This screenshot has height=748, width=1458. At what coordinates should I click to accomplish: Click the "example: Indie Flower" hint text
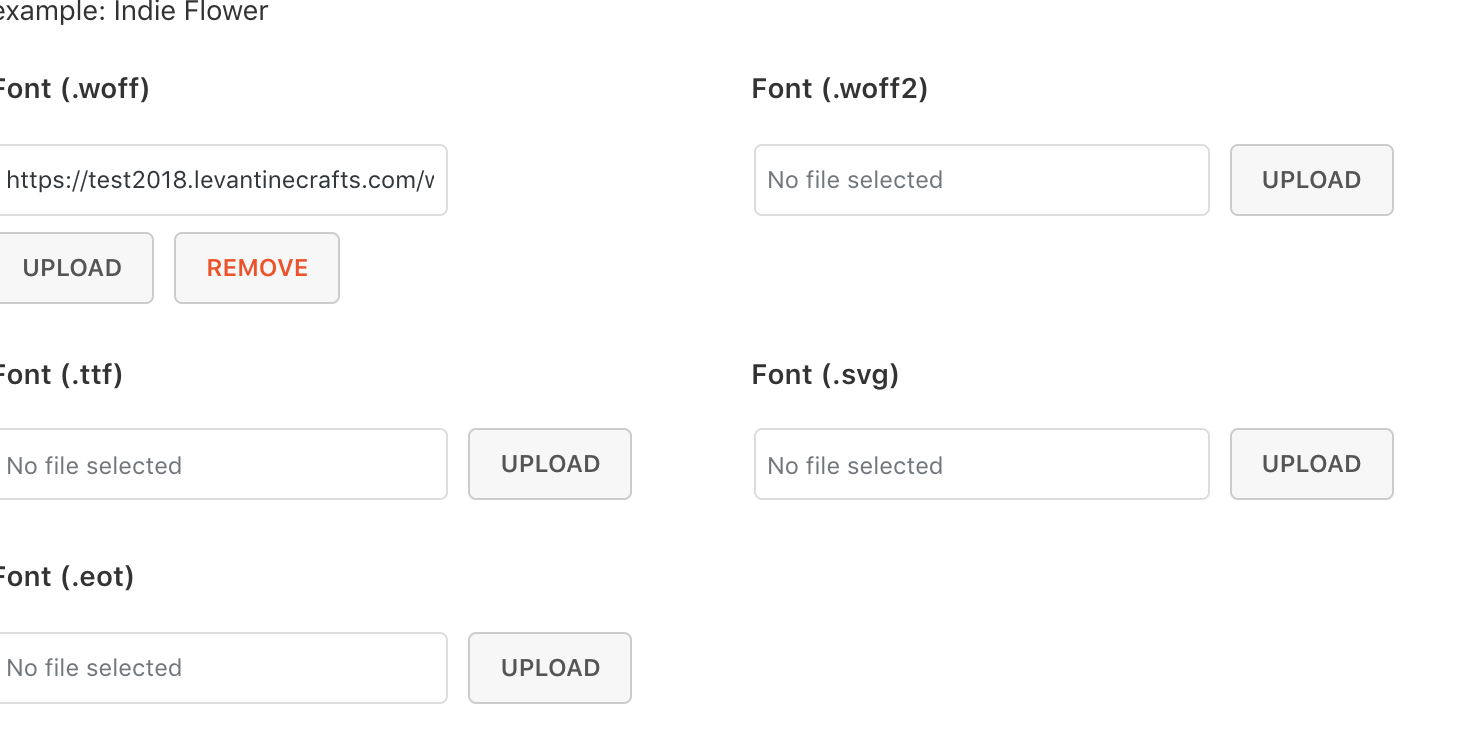tap(134, 12)
